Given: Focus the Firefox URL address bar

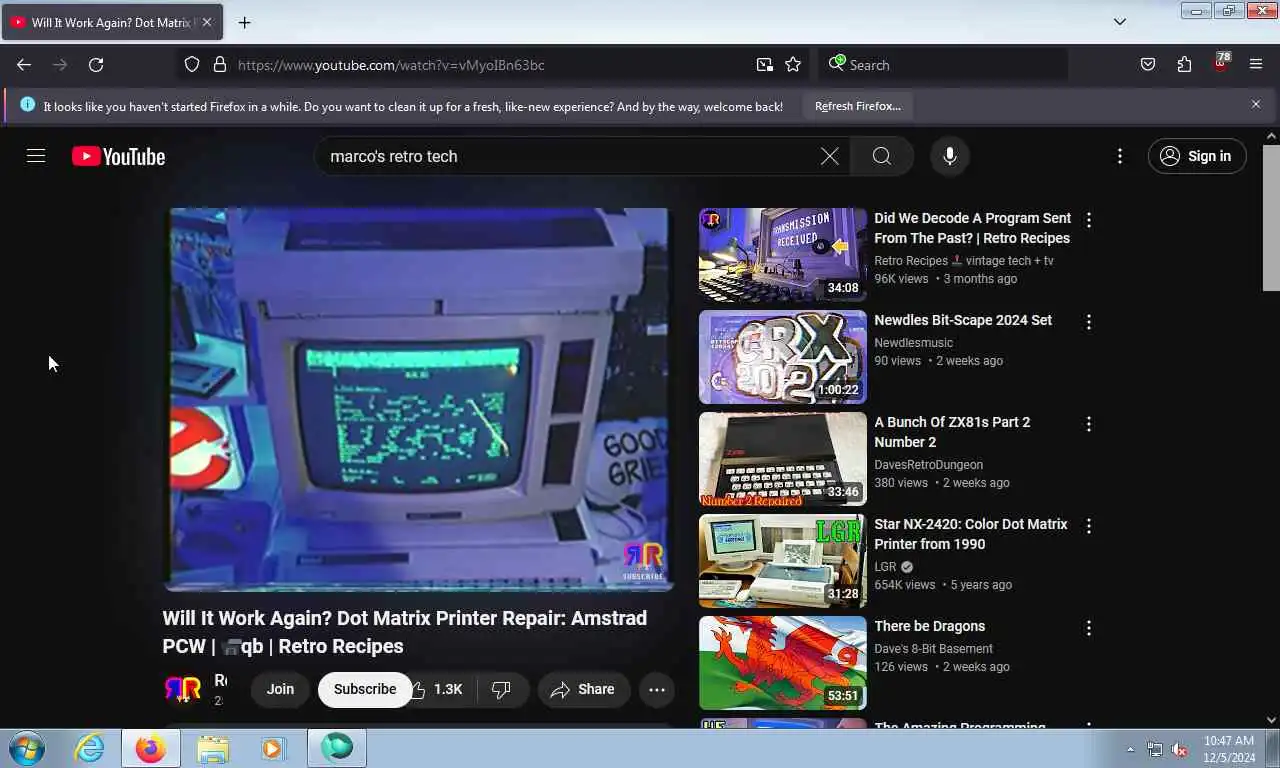Looking at the screenshot, I should click(x=490, y=65).
